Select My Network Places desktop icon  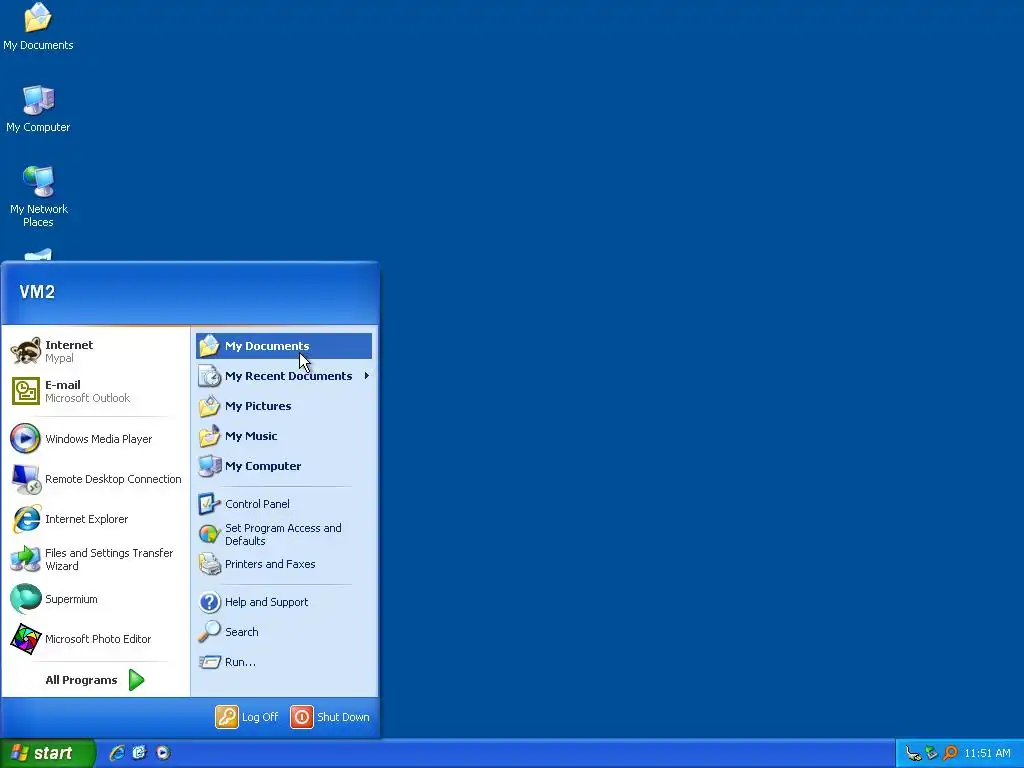[x=39, y=197]
